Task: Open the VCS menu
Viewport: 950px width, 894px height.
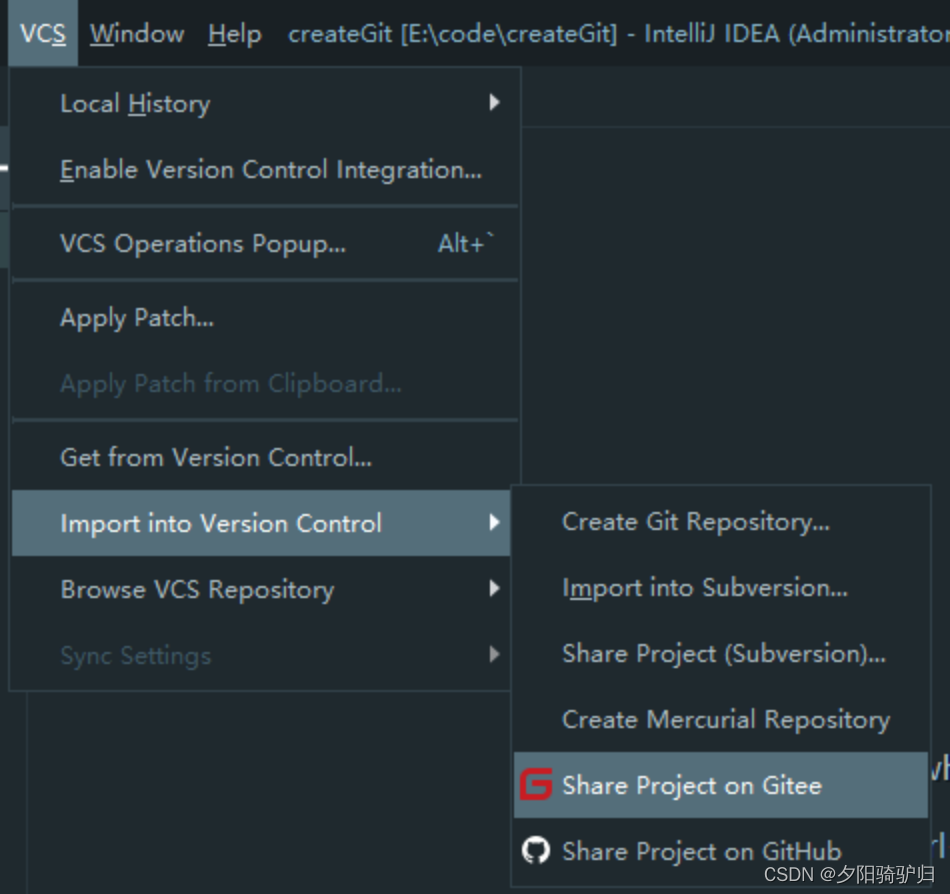Action: coord(43,33)
